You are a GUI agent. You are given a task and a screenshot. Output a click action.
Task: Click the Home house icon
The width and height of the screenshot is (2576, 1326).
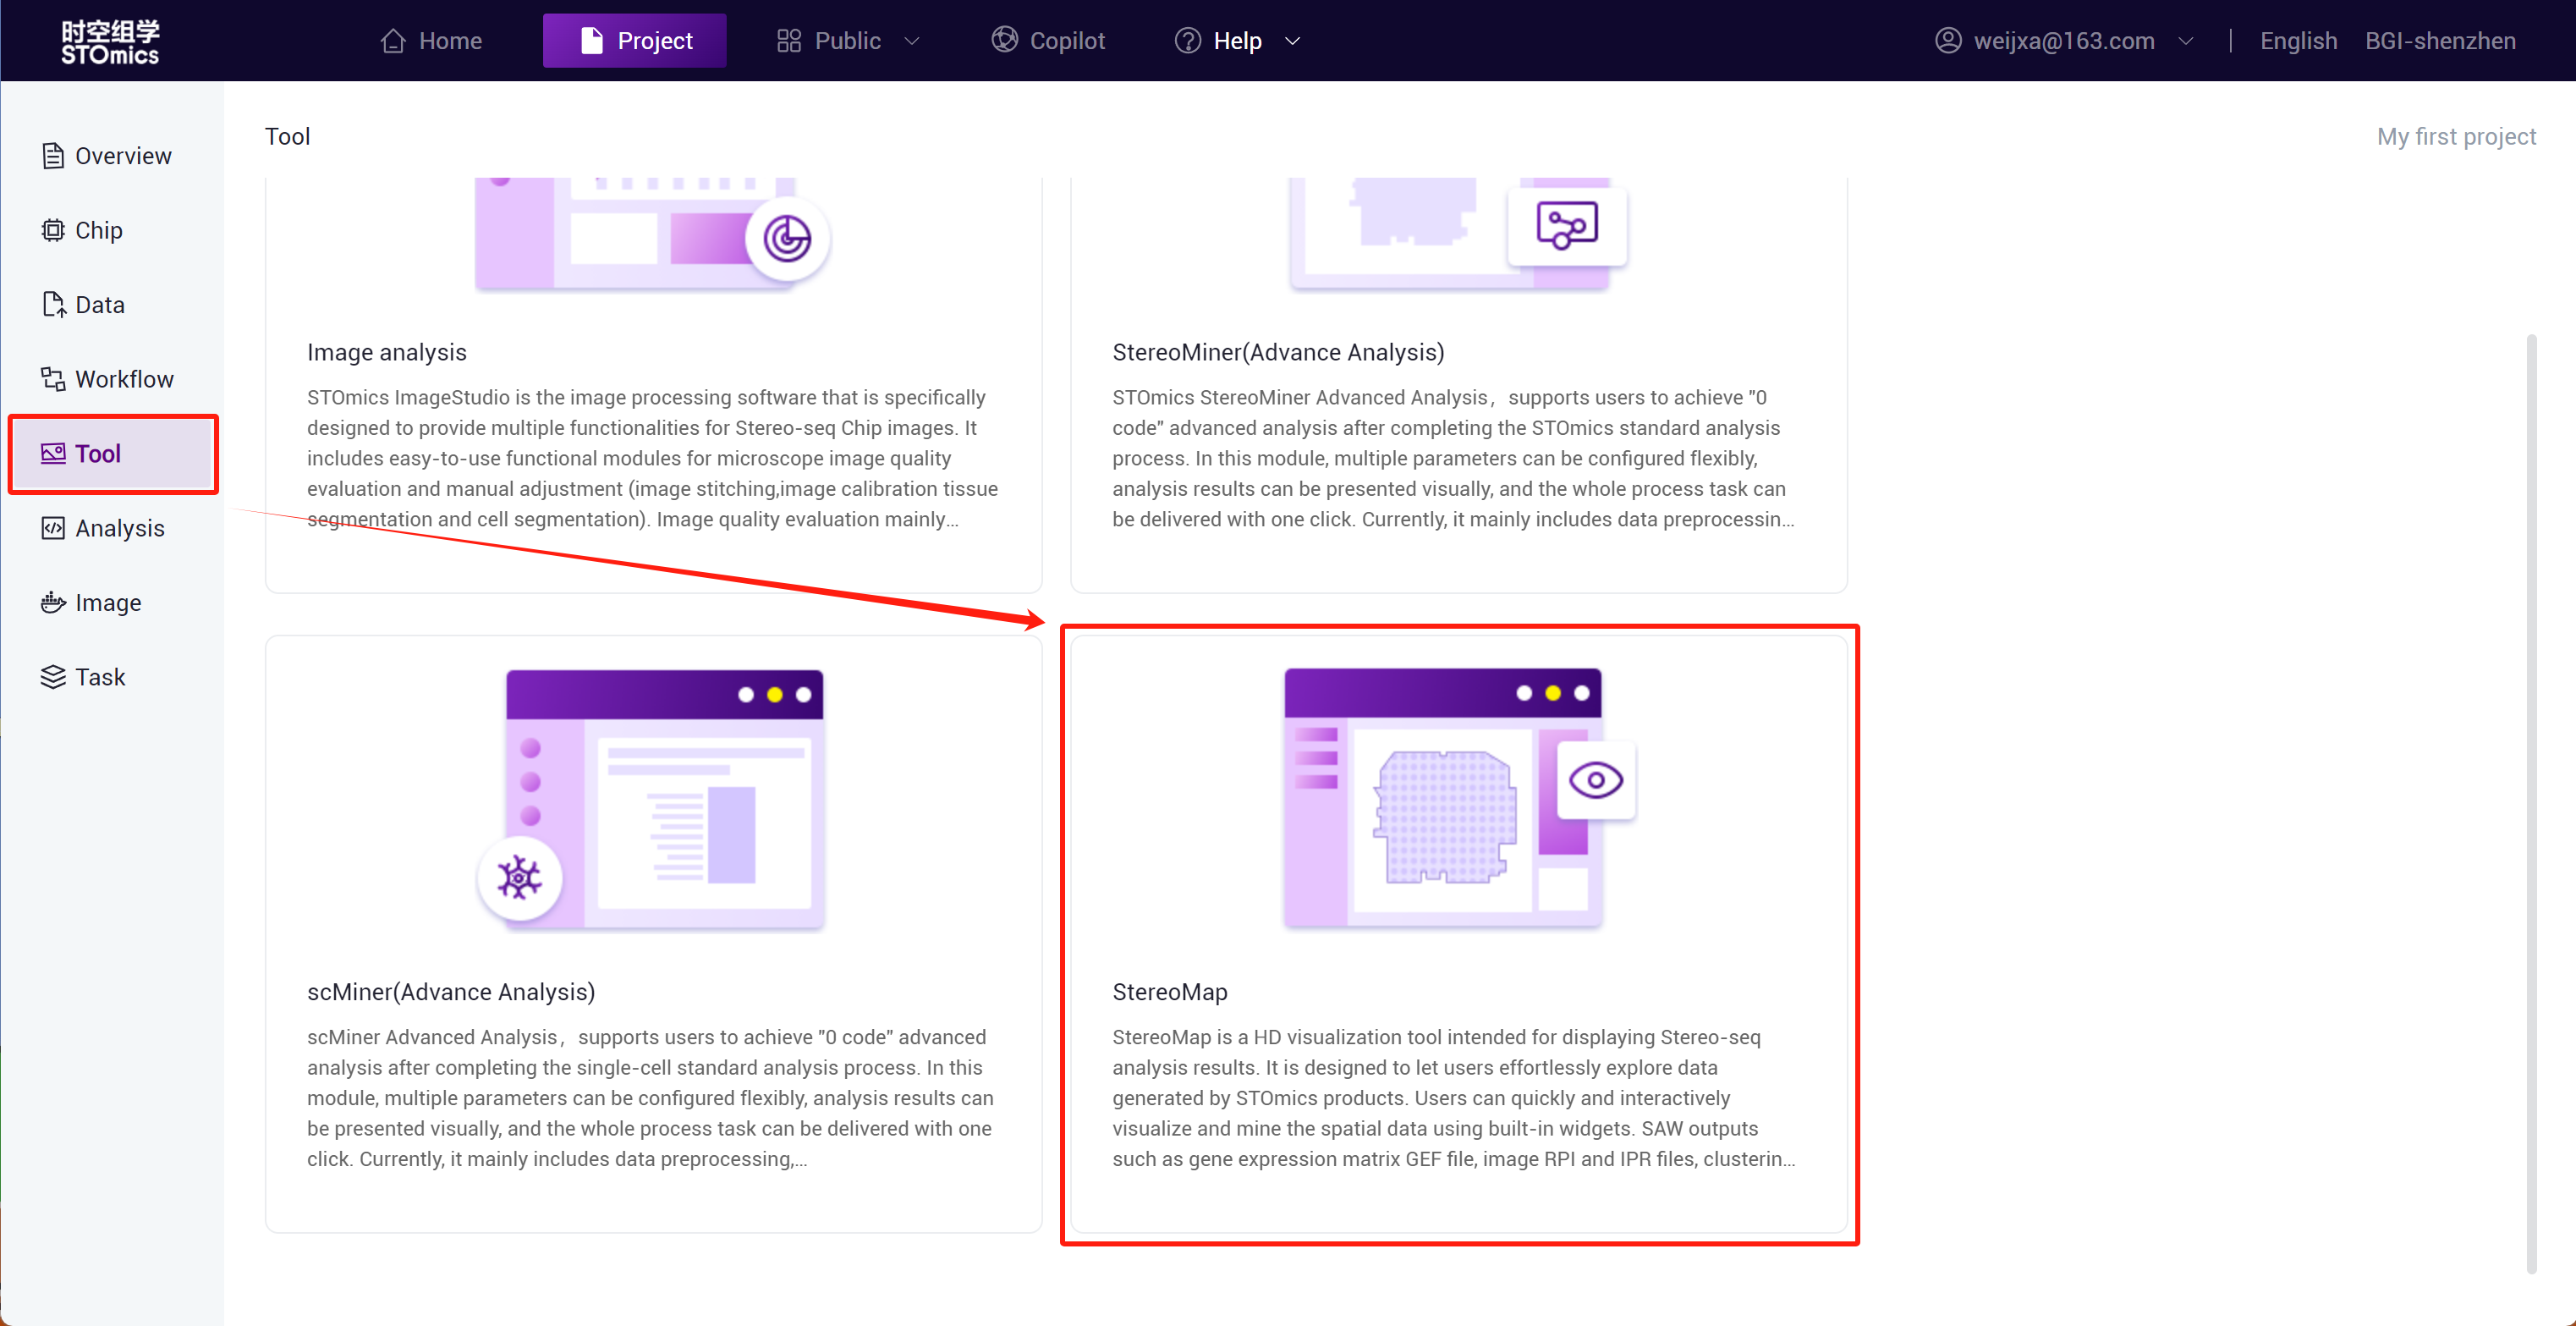(x=393, y=41)
